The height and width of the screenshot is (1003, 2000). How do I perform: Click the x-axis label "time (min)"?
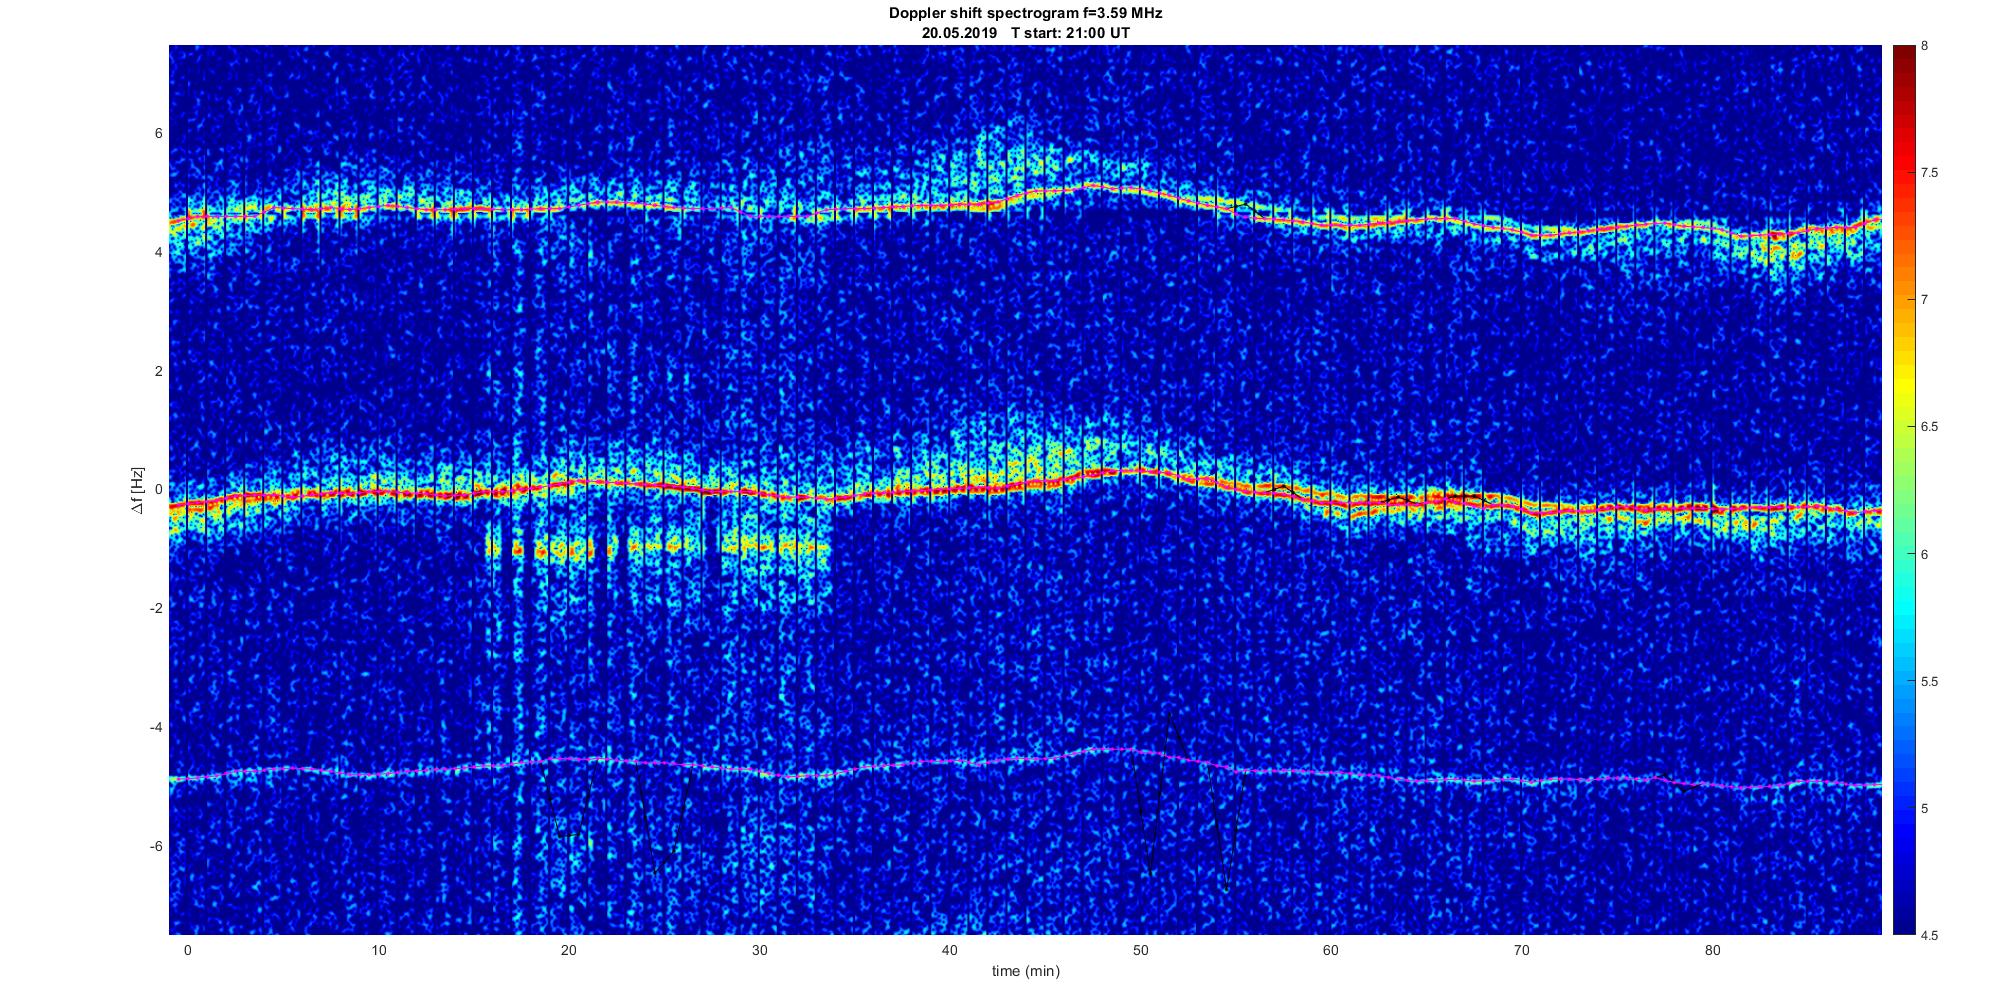click(1025, 971)
